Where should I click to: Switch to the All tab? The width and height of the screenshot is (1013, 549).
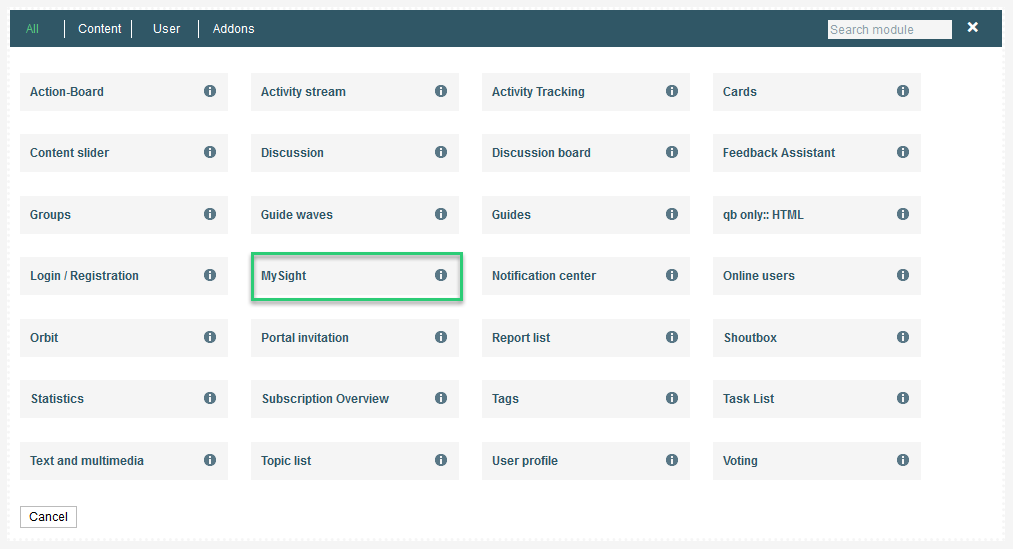click(x=32, y=28)
